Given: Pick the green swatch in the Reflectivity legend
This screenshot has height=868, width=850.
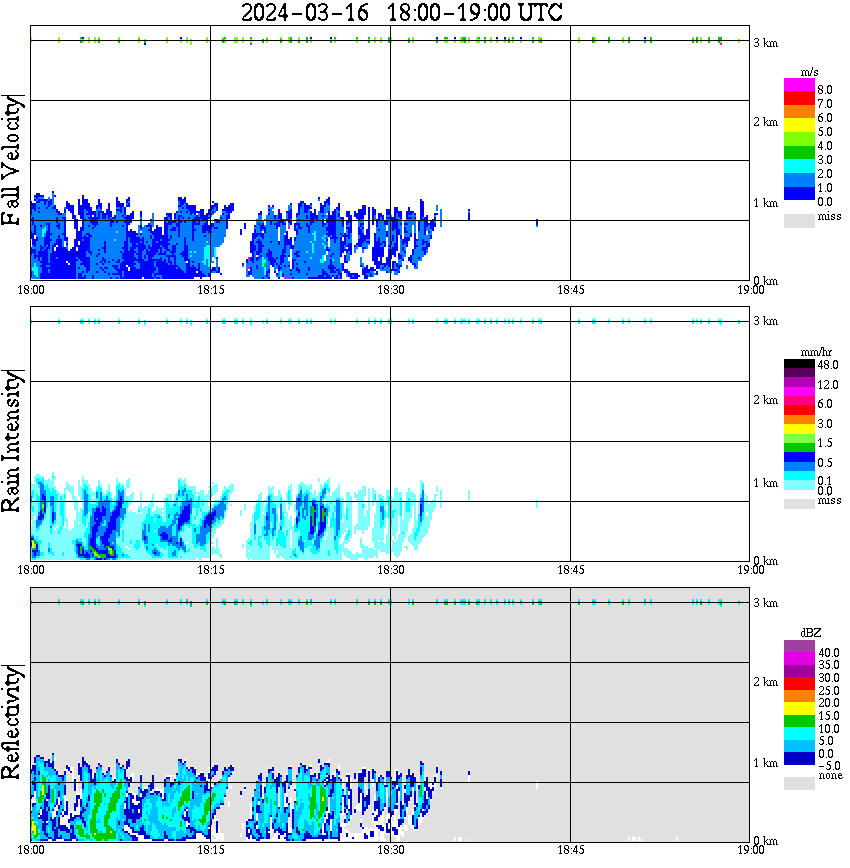Looking at the screenshot, I should (799, 721).
